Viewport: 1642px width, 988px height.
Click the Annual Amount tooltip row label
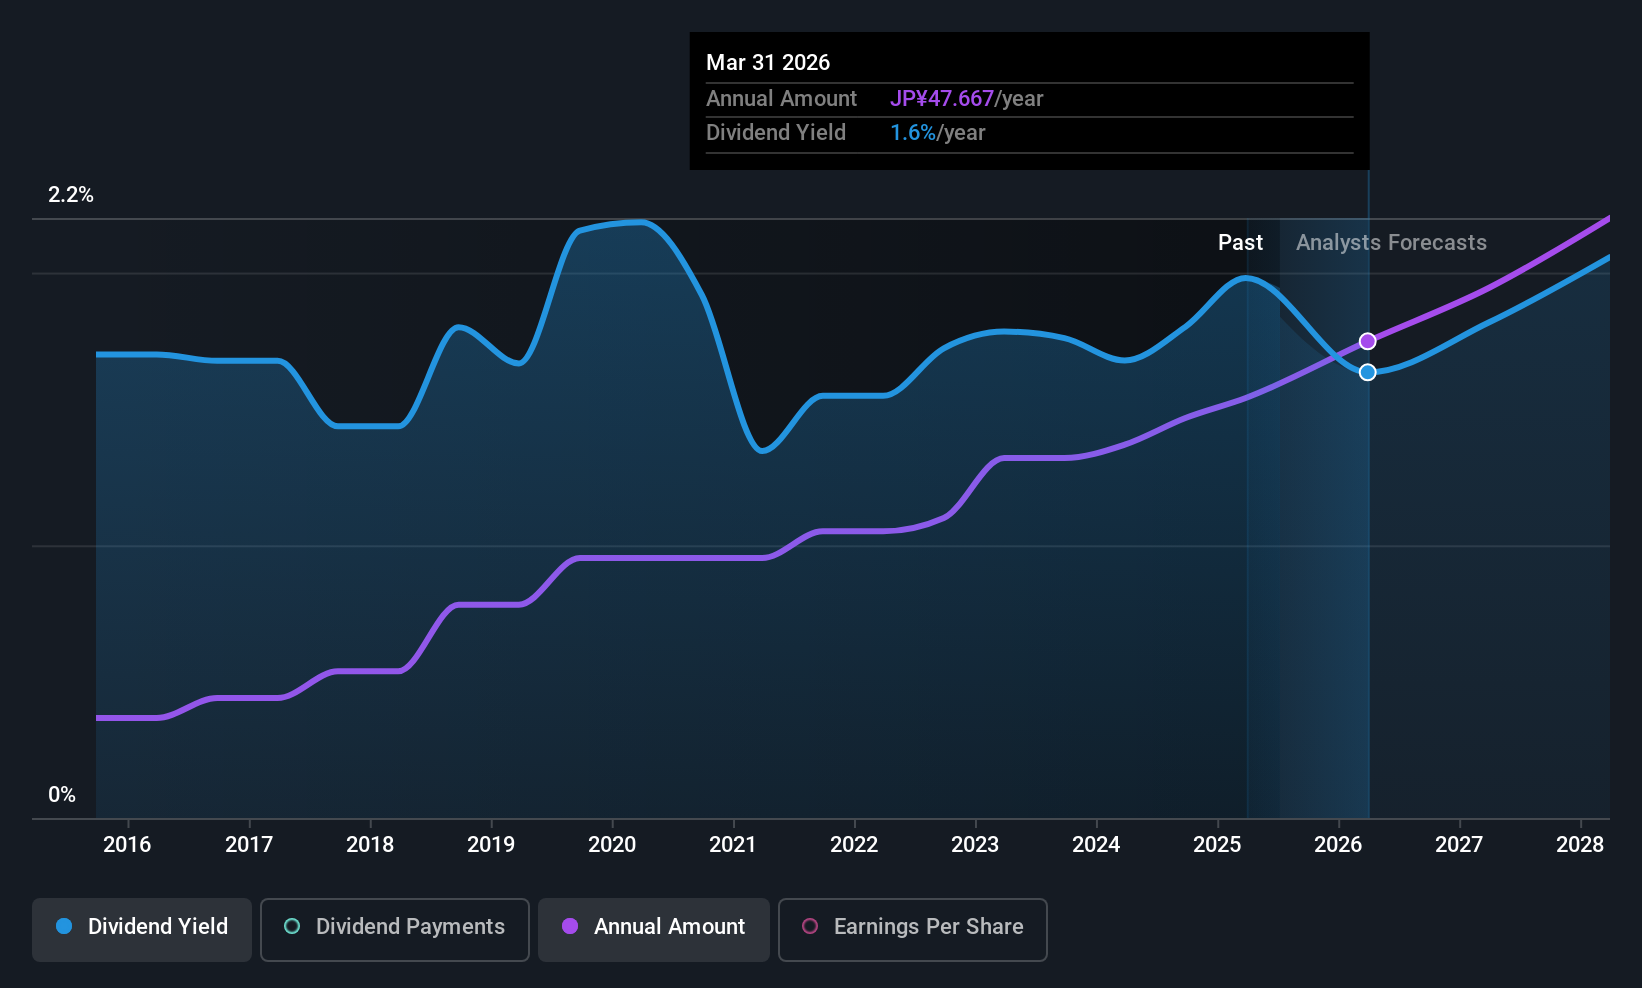[781, 99]
